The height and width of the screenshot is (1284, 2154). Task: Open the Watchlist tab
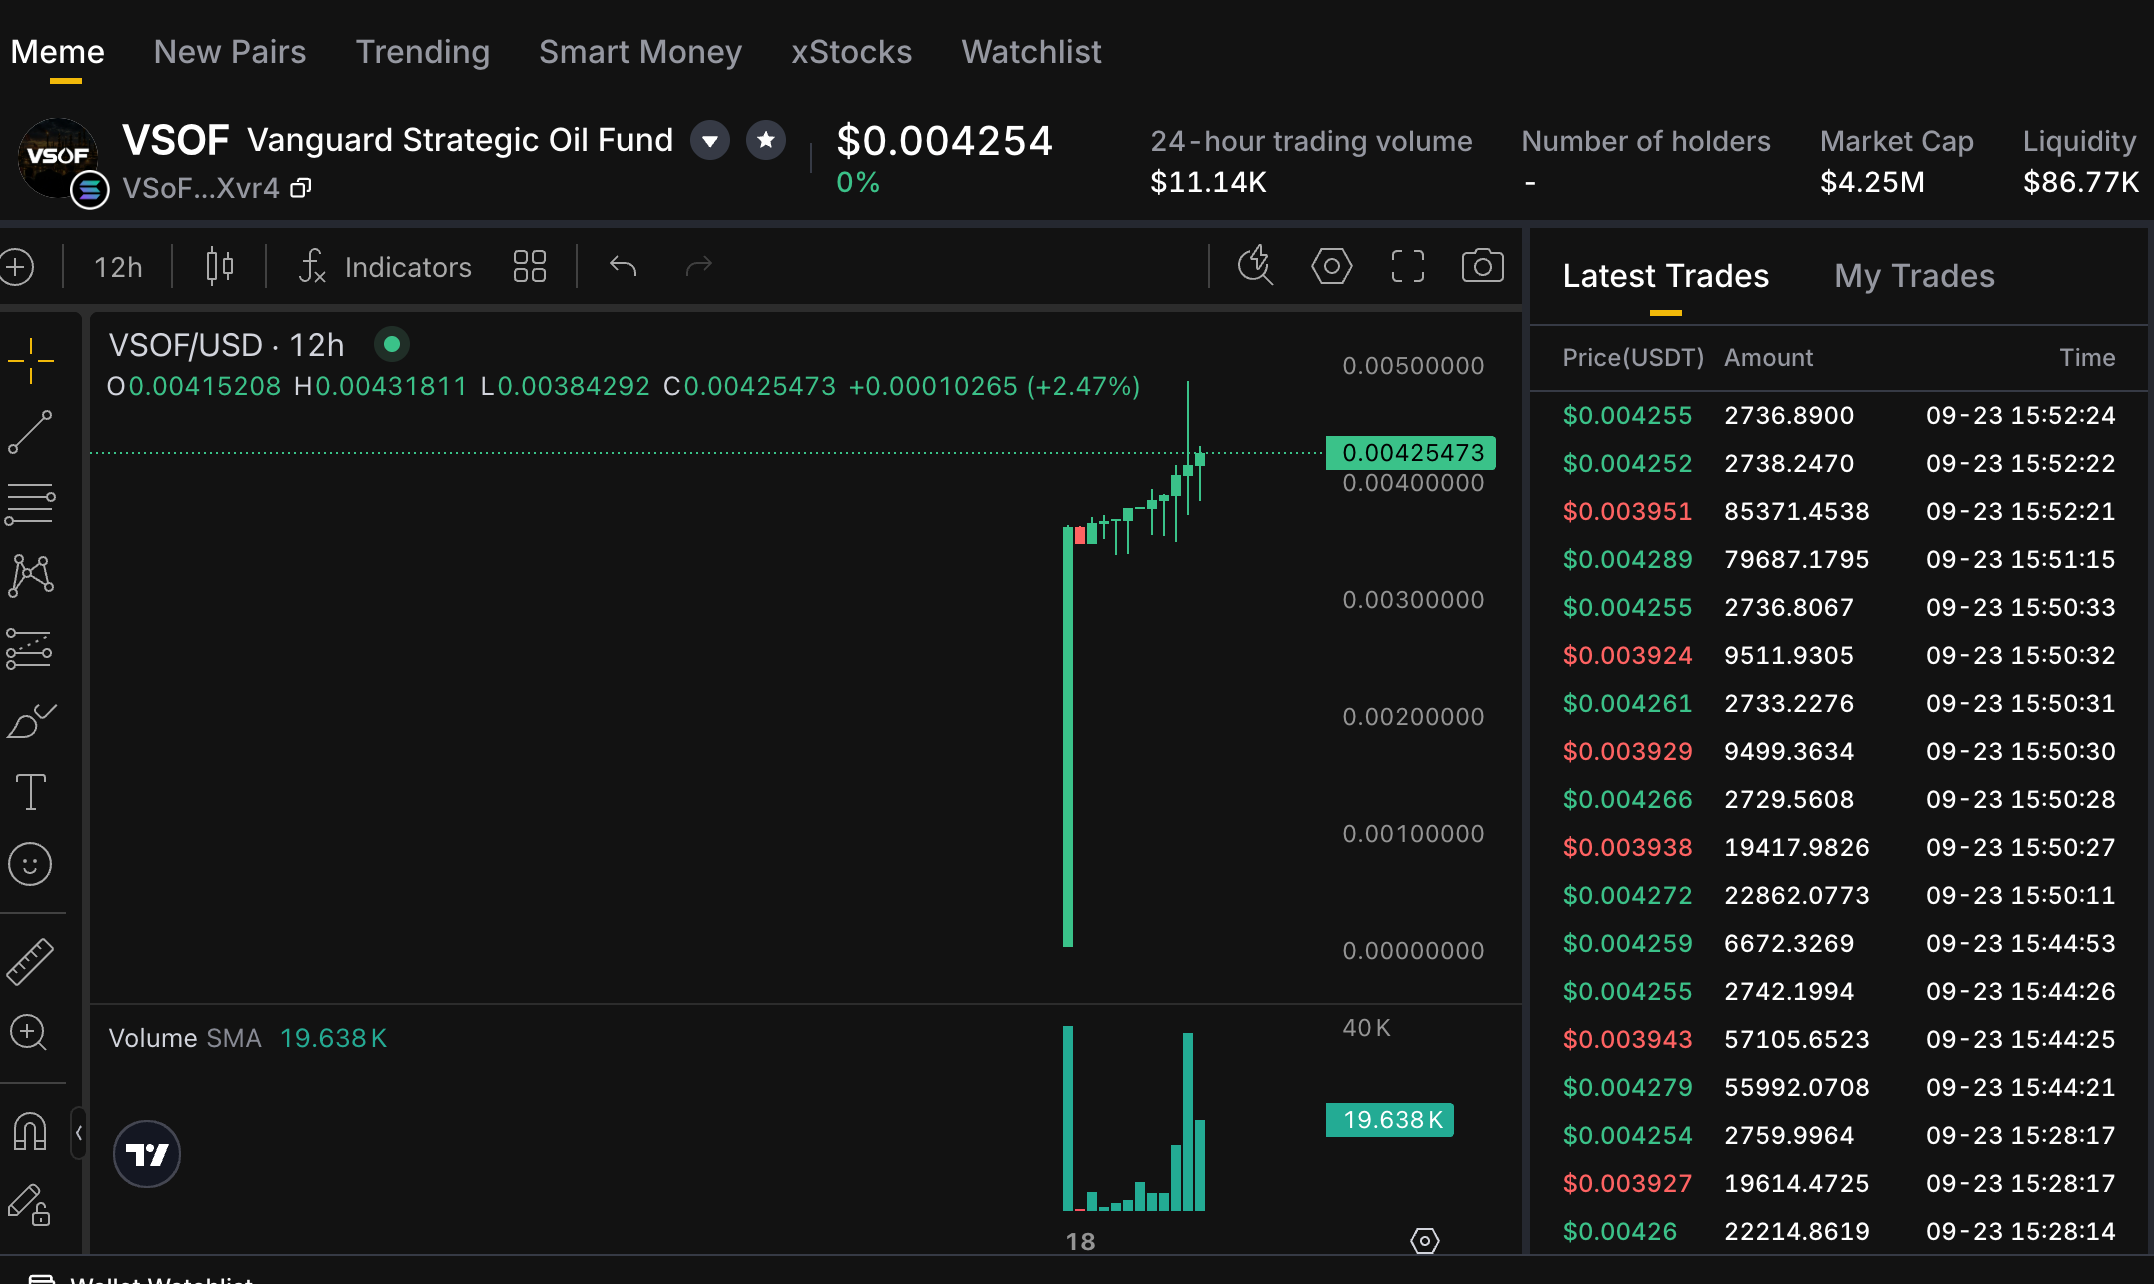1032,52
